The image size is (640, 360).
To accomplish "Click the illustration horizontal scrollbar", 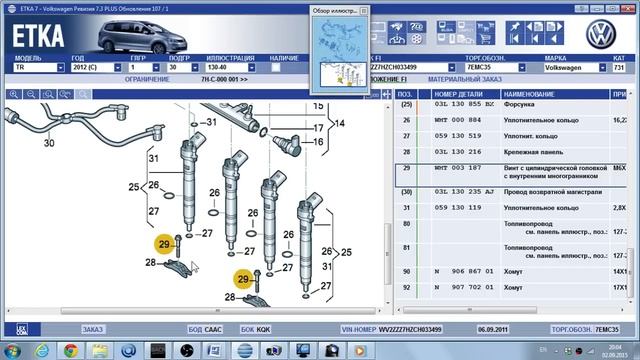I will [218, 311].
